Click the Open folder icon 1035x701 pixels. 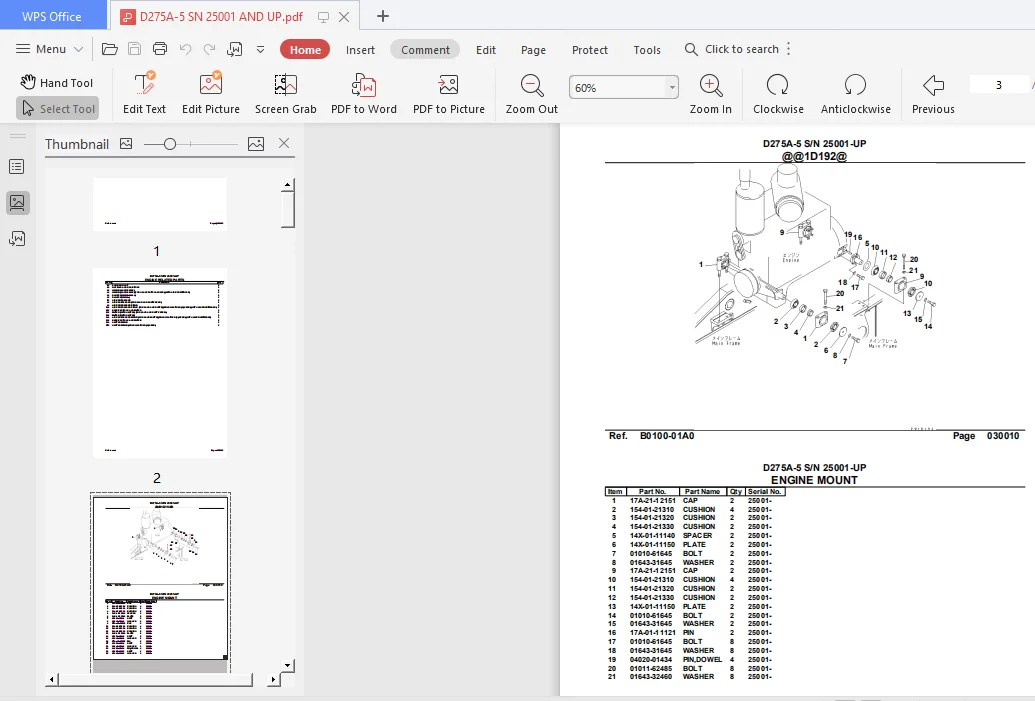[110, 49]
